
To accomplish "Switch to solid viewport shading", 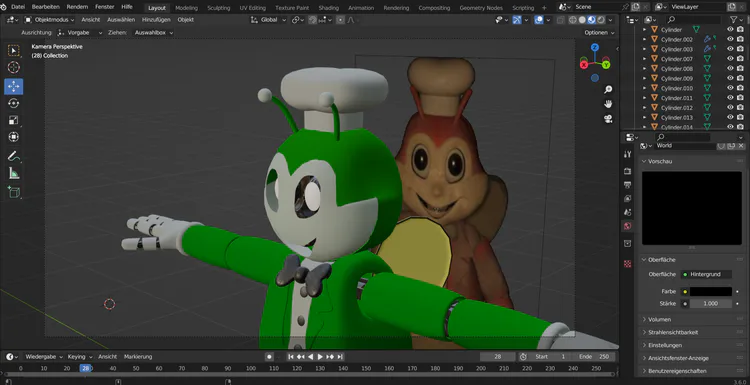I will click(x=582, y=20).
